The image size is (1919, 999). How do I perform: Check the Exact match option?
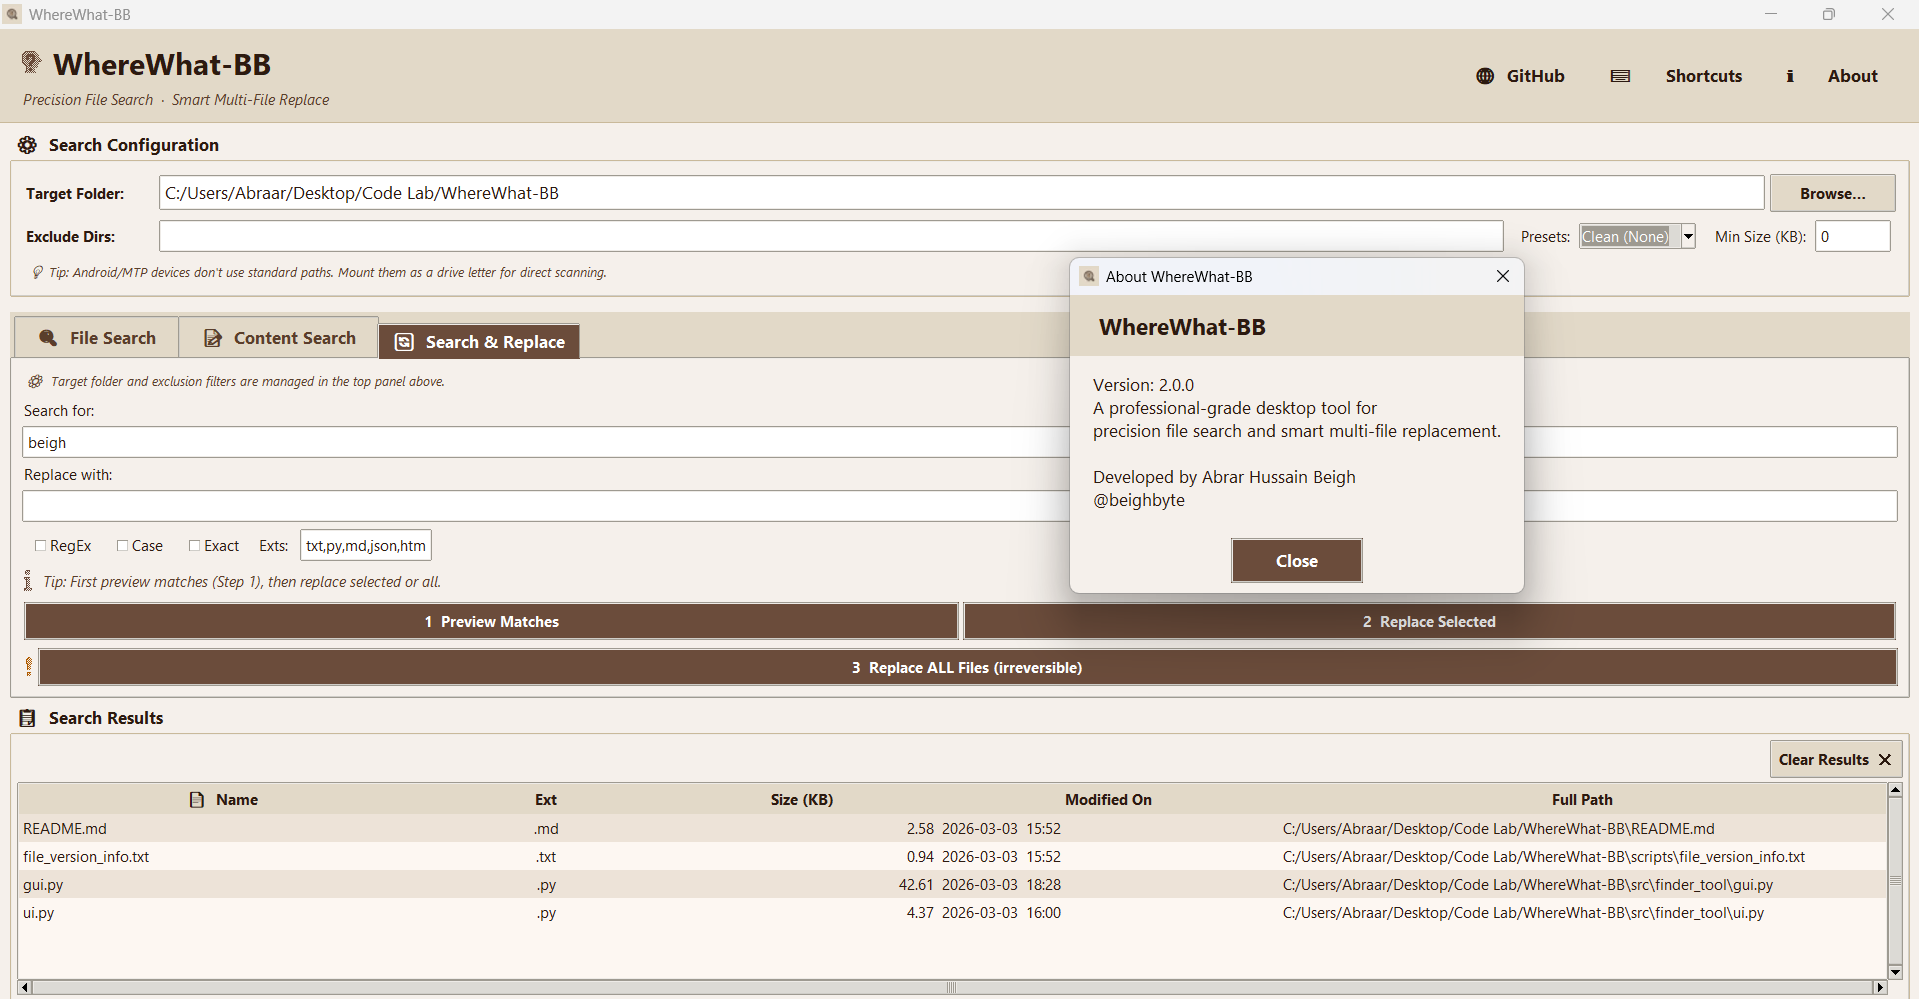pos(195,546)
